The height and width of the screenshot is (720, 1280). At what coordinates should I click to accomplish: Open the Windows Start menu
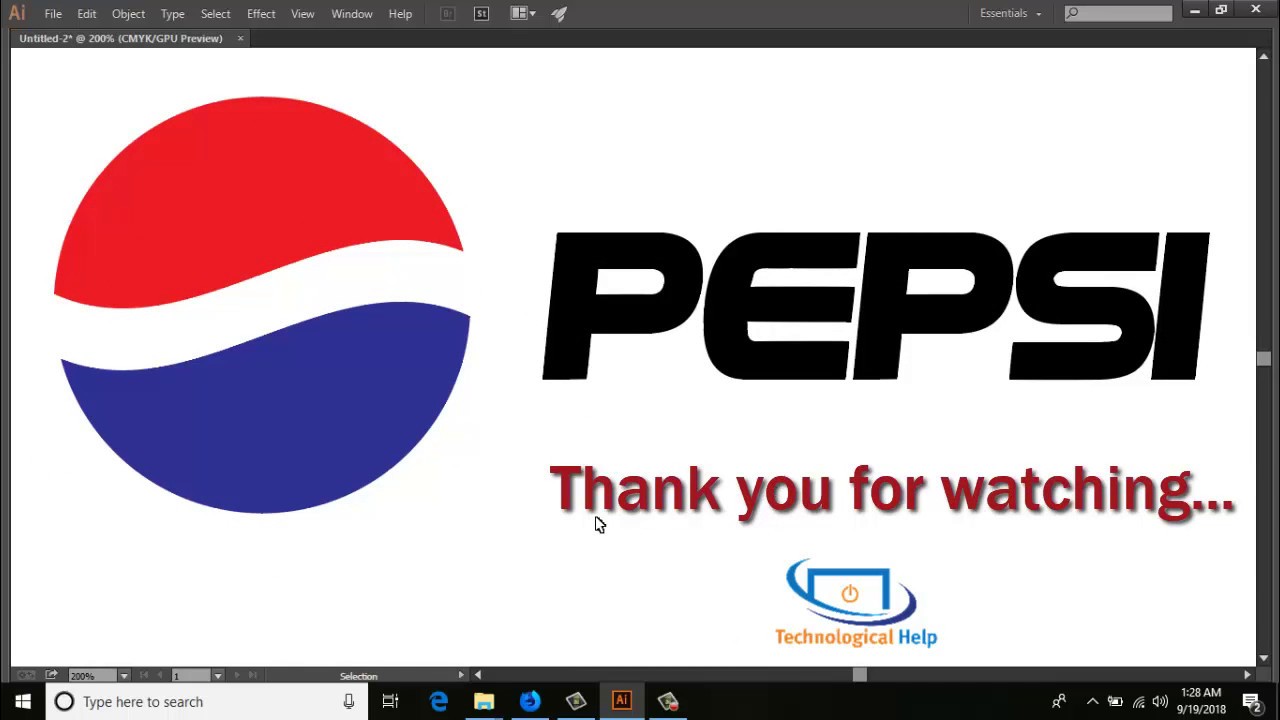[x=23, y=701]
